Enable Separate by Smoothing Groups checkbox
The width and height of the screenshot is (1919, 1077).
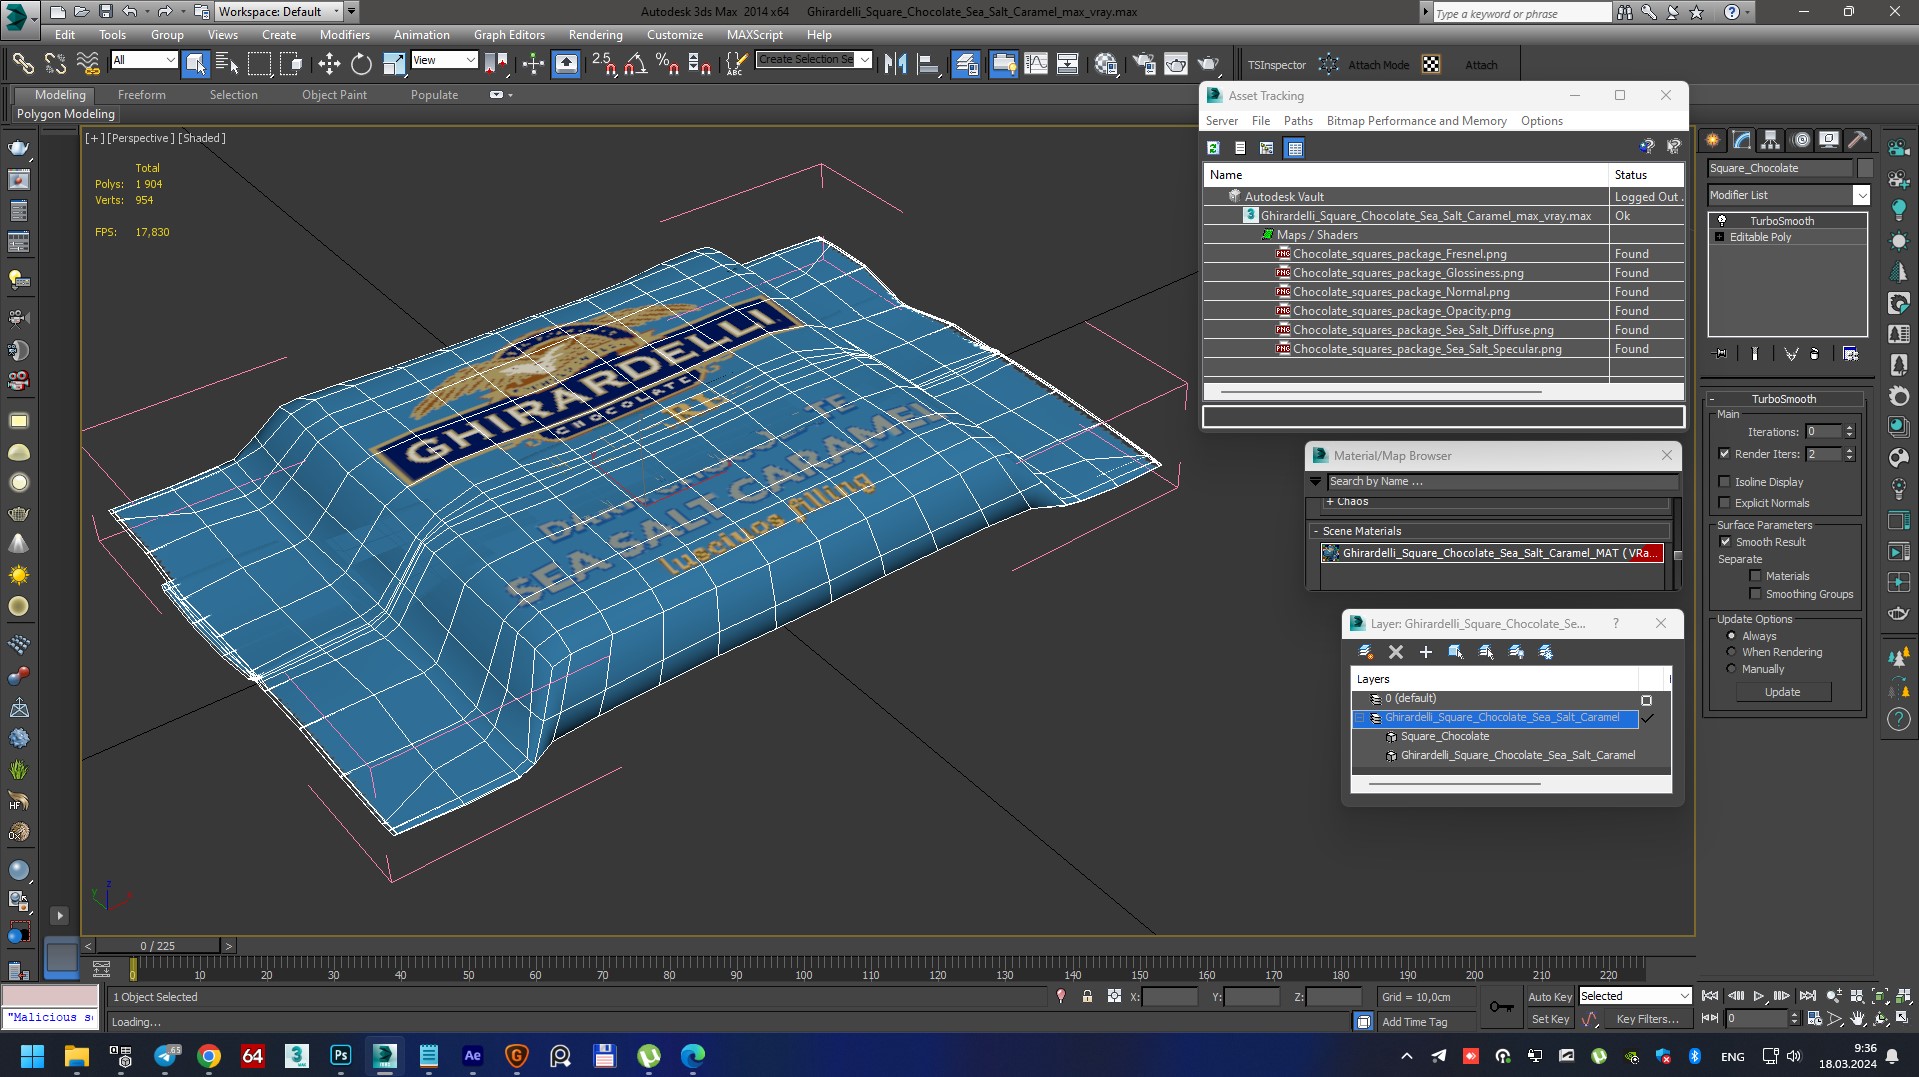click(1755, 594)
